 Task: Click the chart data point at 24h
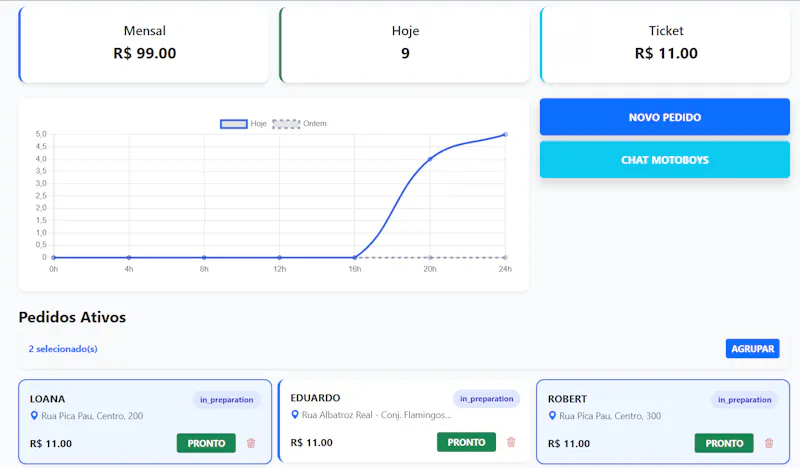coord(505,135)
